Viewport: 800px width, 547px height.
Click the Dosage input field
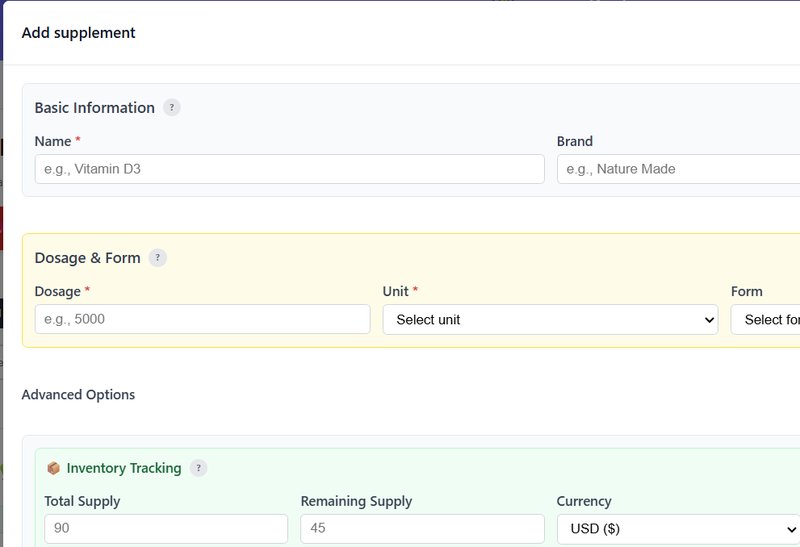tap(202, 320)
